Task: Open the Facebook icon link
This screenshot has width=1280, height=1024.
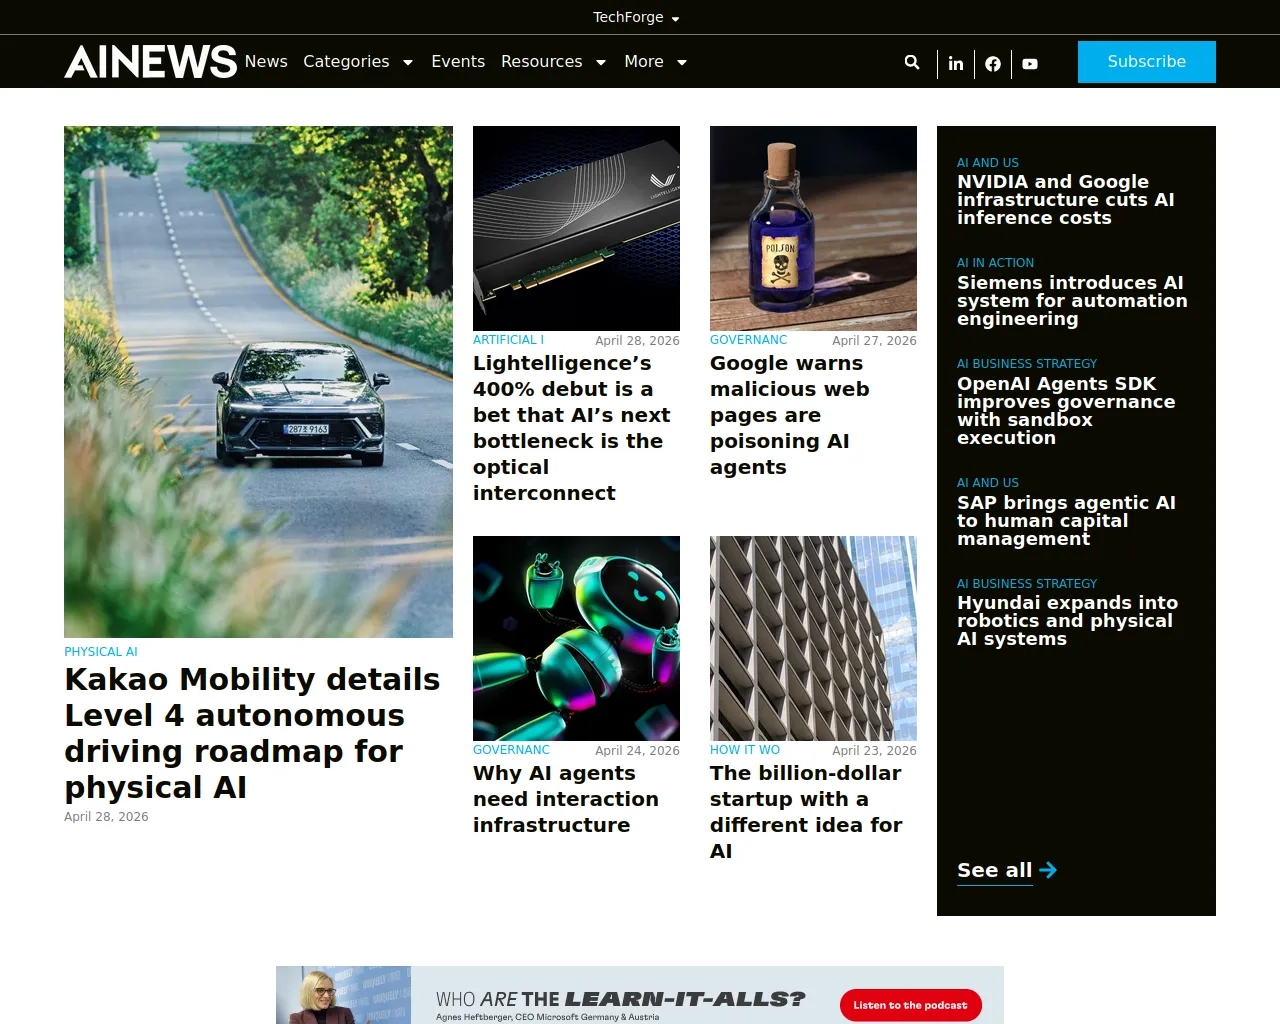Action: [x=993, y=63]
